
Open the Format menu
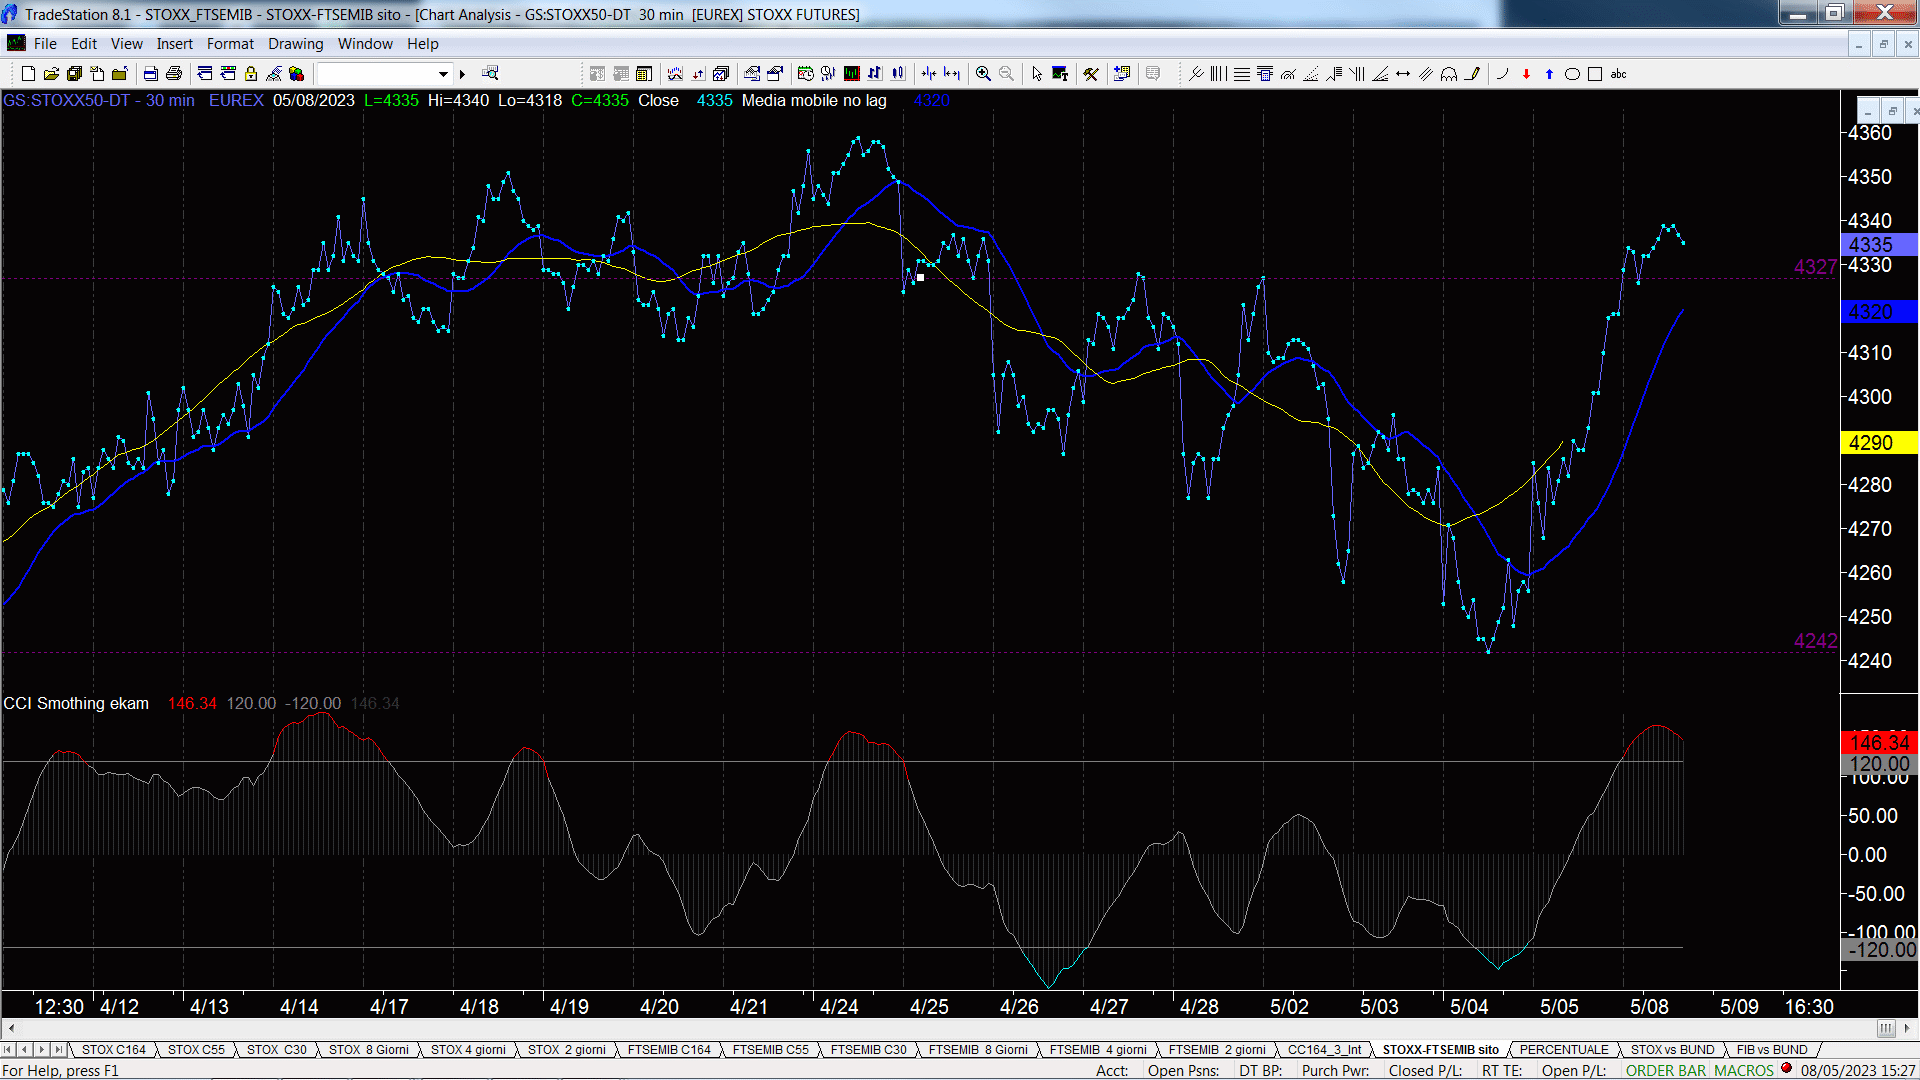coord(231,44)
